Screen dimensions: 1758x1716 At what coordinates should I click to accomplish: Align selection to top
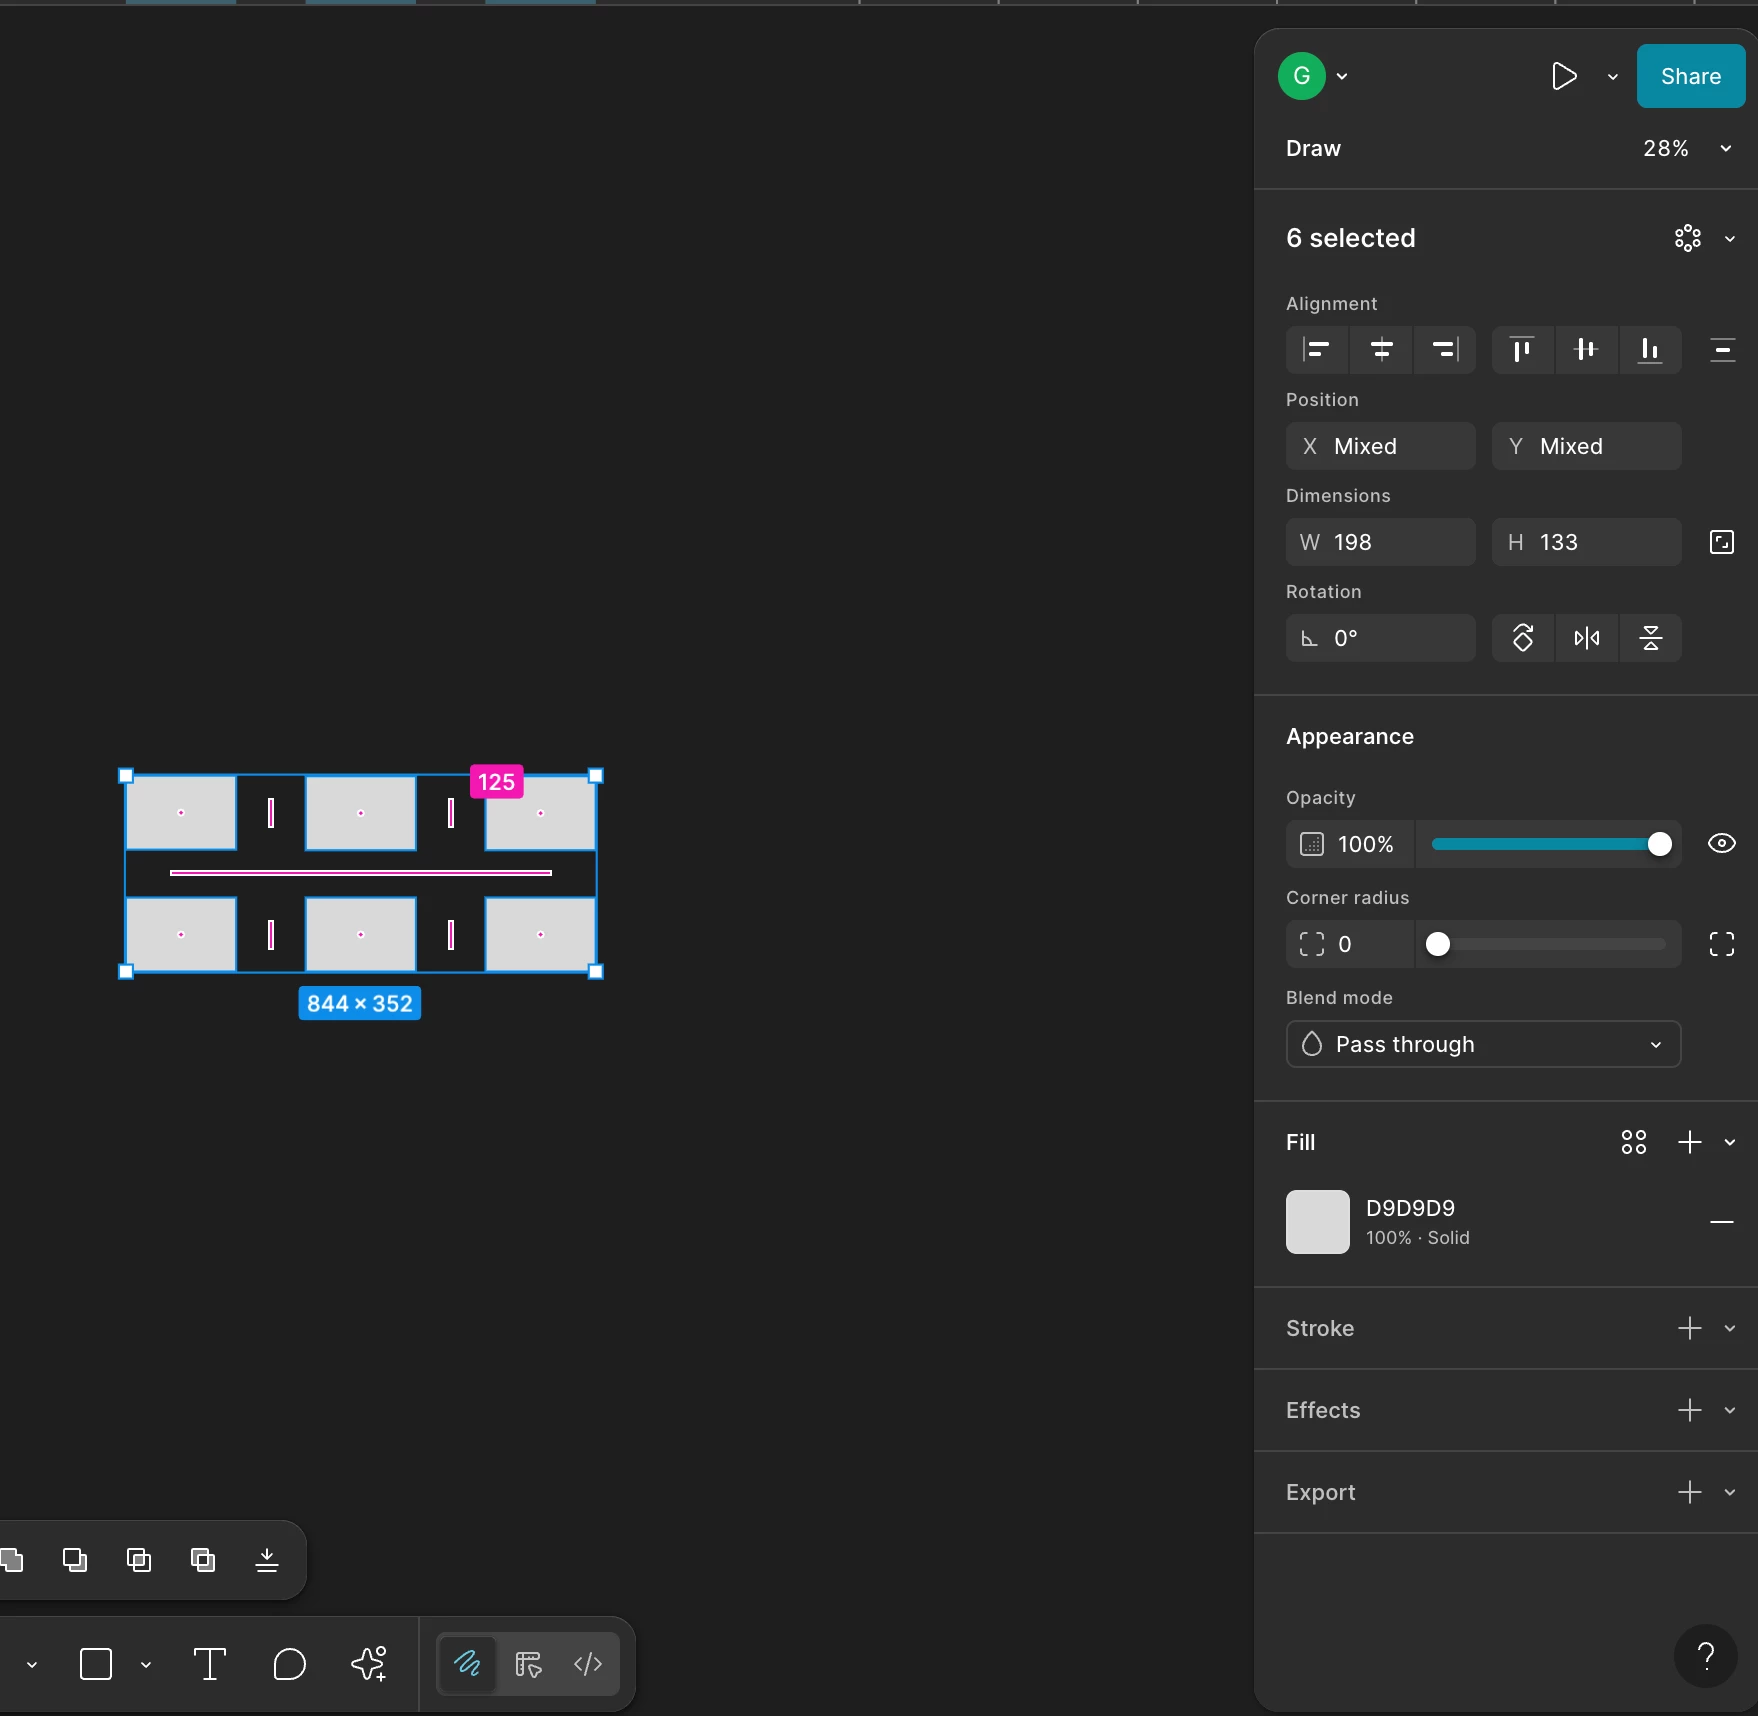(x=1523, y=349)
